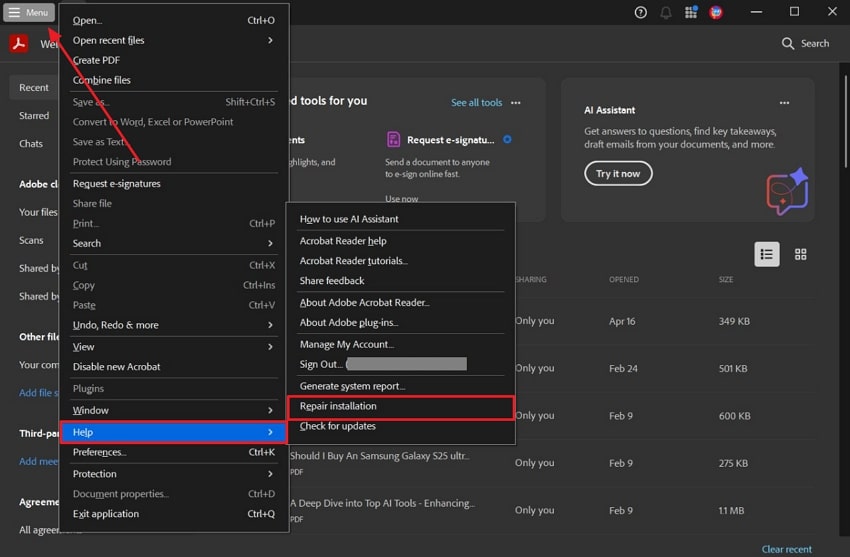850x557 pixels.
Task: Choose Open... from the menu
Action: [x=173, y=20]
